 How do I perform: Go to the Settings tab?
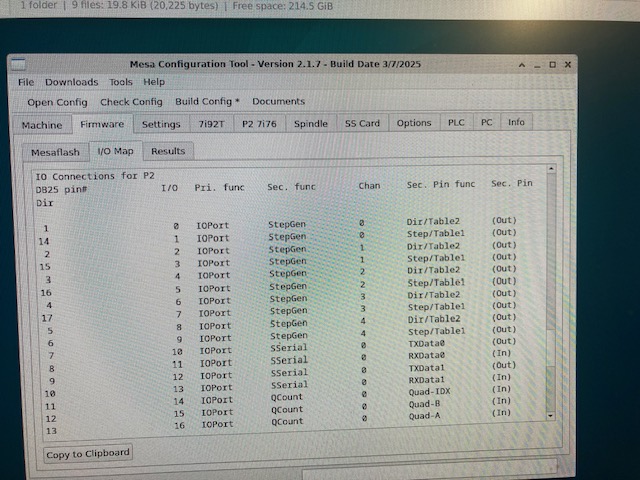(161, 124)
